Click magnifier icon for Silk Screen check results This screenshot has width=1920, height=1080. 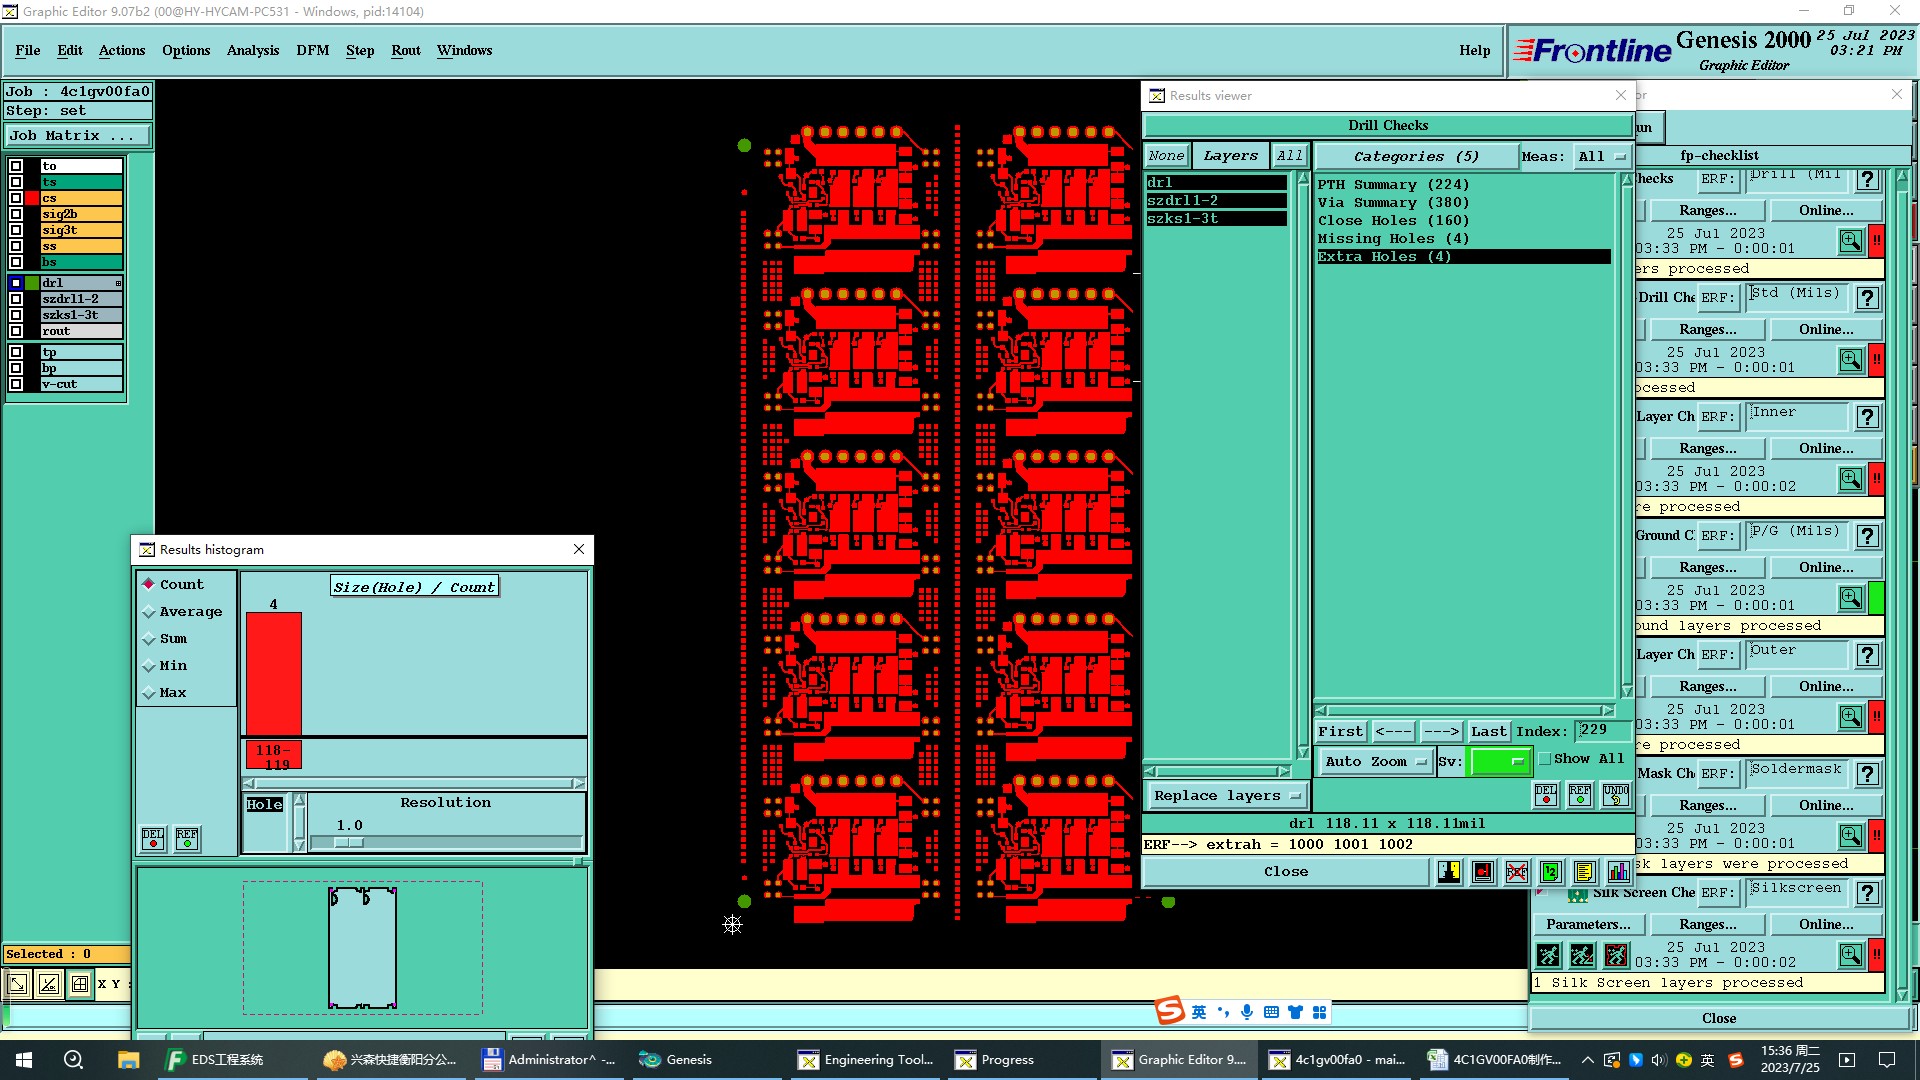[x=1850, y=955]
